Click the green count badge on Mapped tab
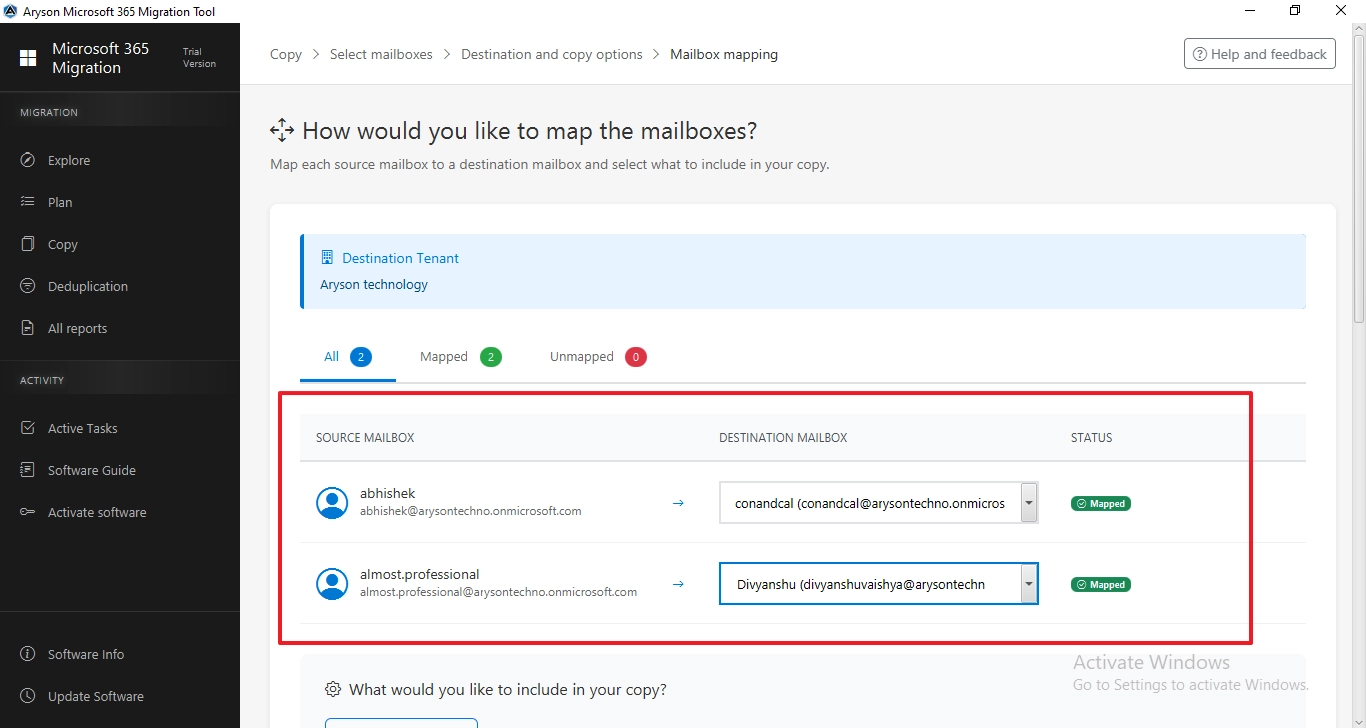Image resolution: width=1366 pixels, height=728 pixels. 491,357
